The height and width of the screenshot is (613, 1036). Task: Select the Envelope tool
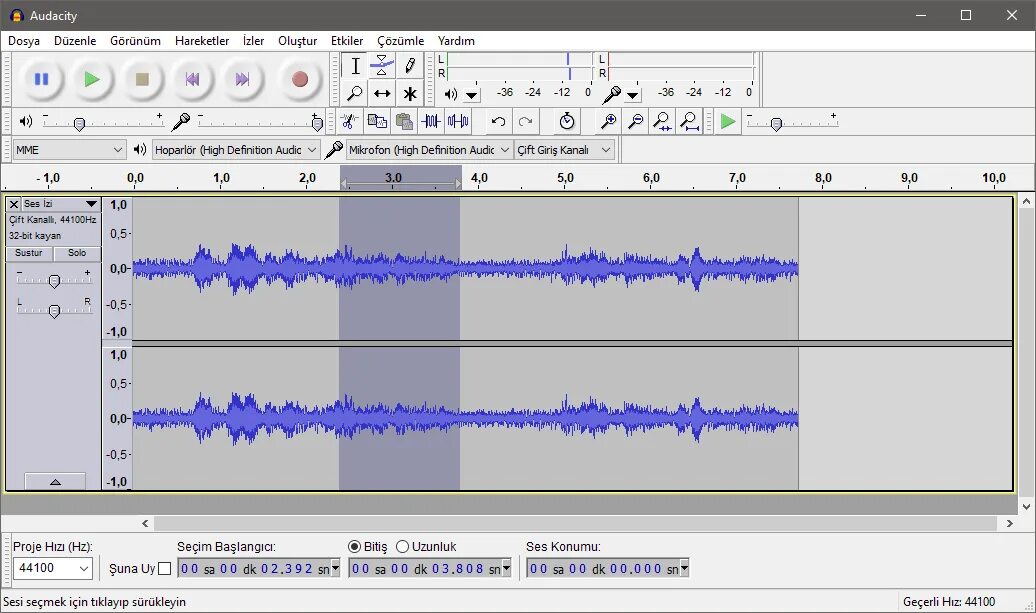tap(382, 65)
